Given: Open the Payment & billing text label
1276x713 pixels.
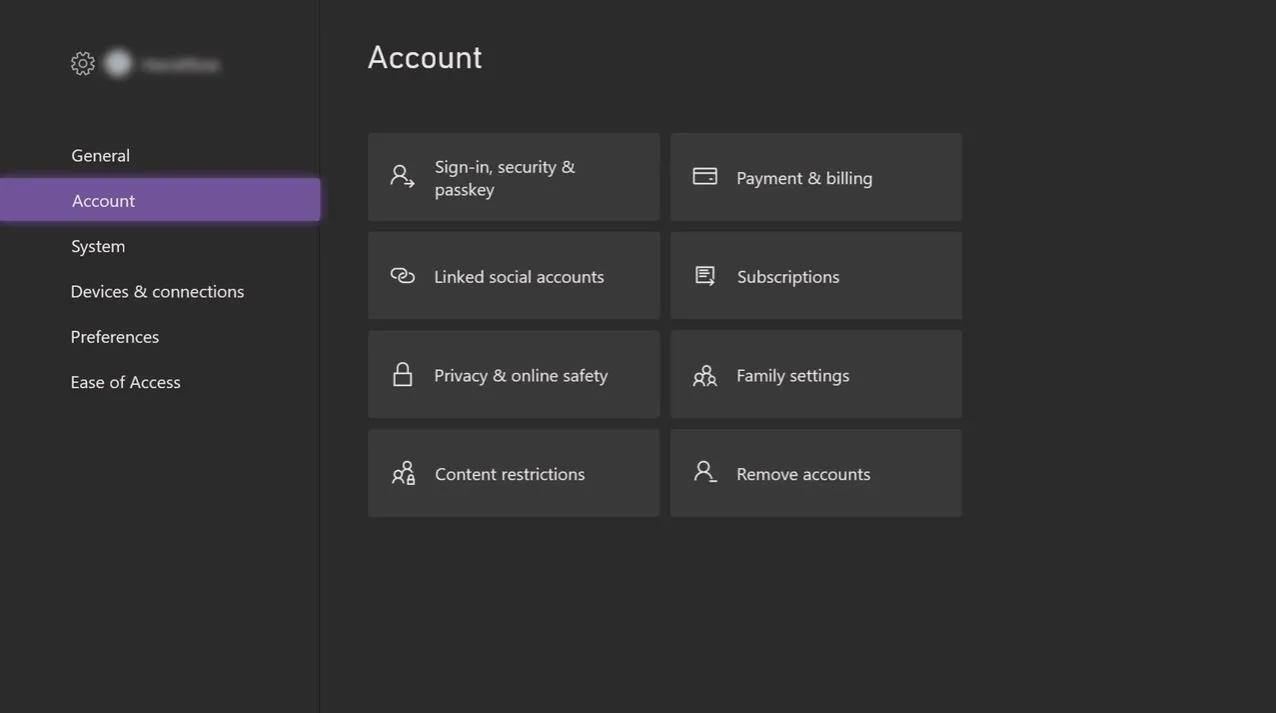Looking at the screenshot, I should pos(804,178).
